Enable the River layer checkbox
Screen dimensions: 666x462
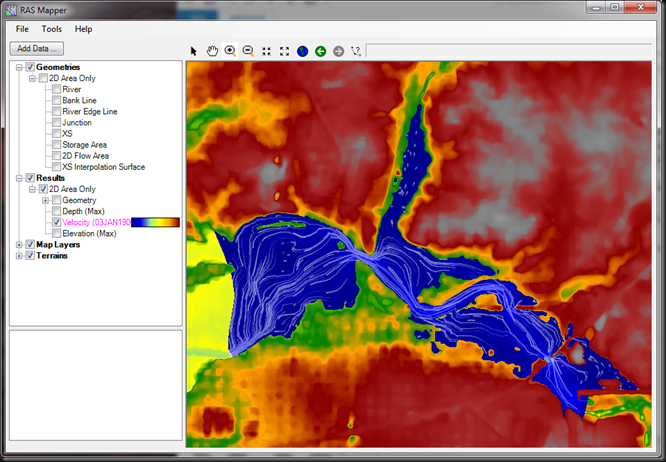click(56, 89)
